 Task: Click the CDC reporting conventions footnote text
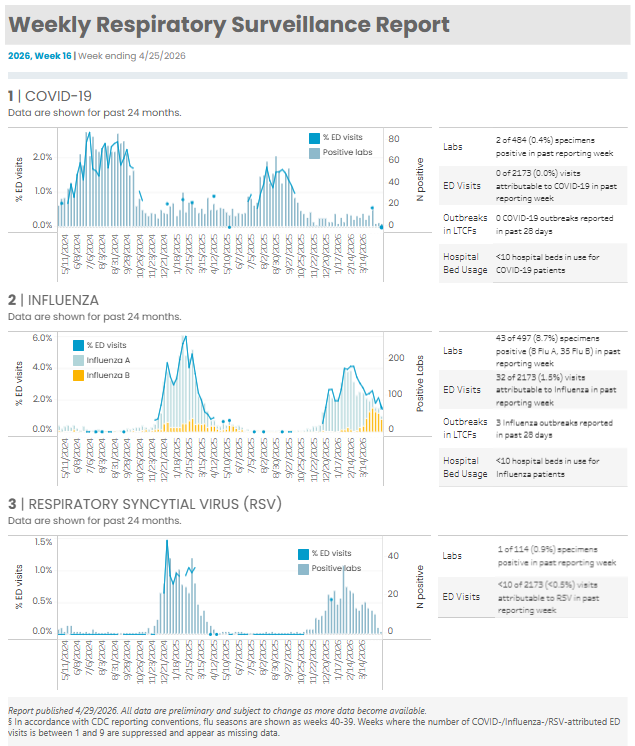(x=314, y=727)
